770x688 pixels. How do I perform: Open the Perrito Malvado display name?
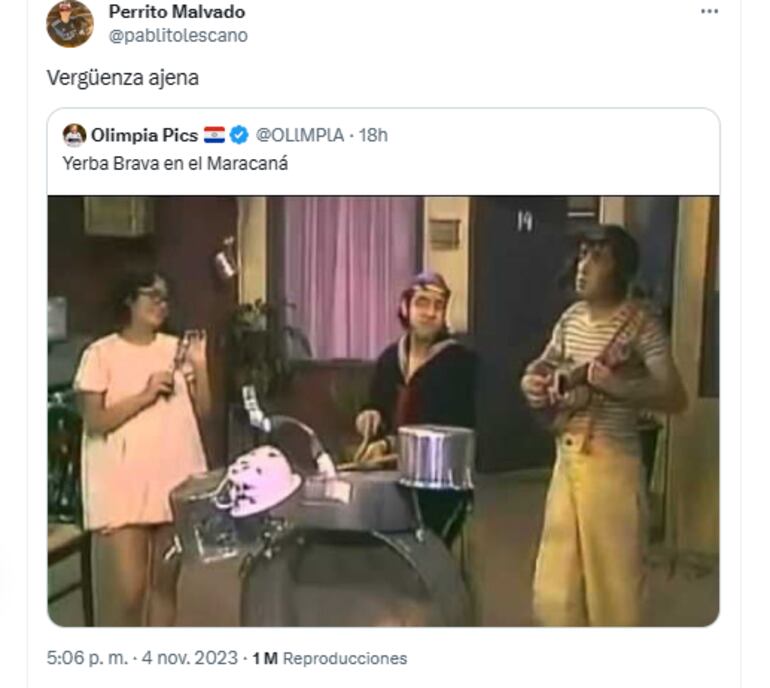[177, 12]
